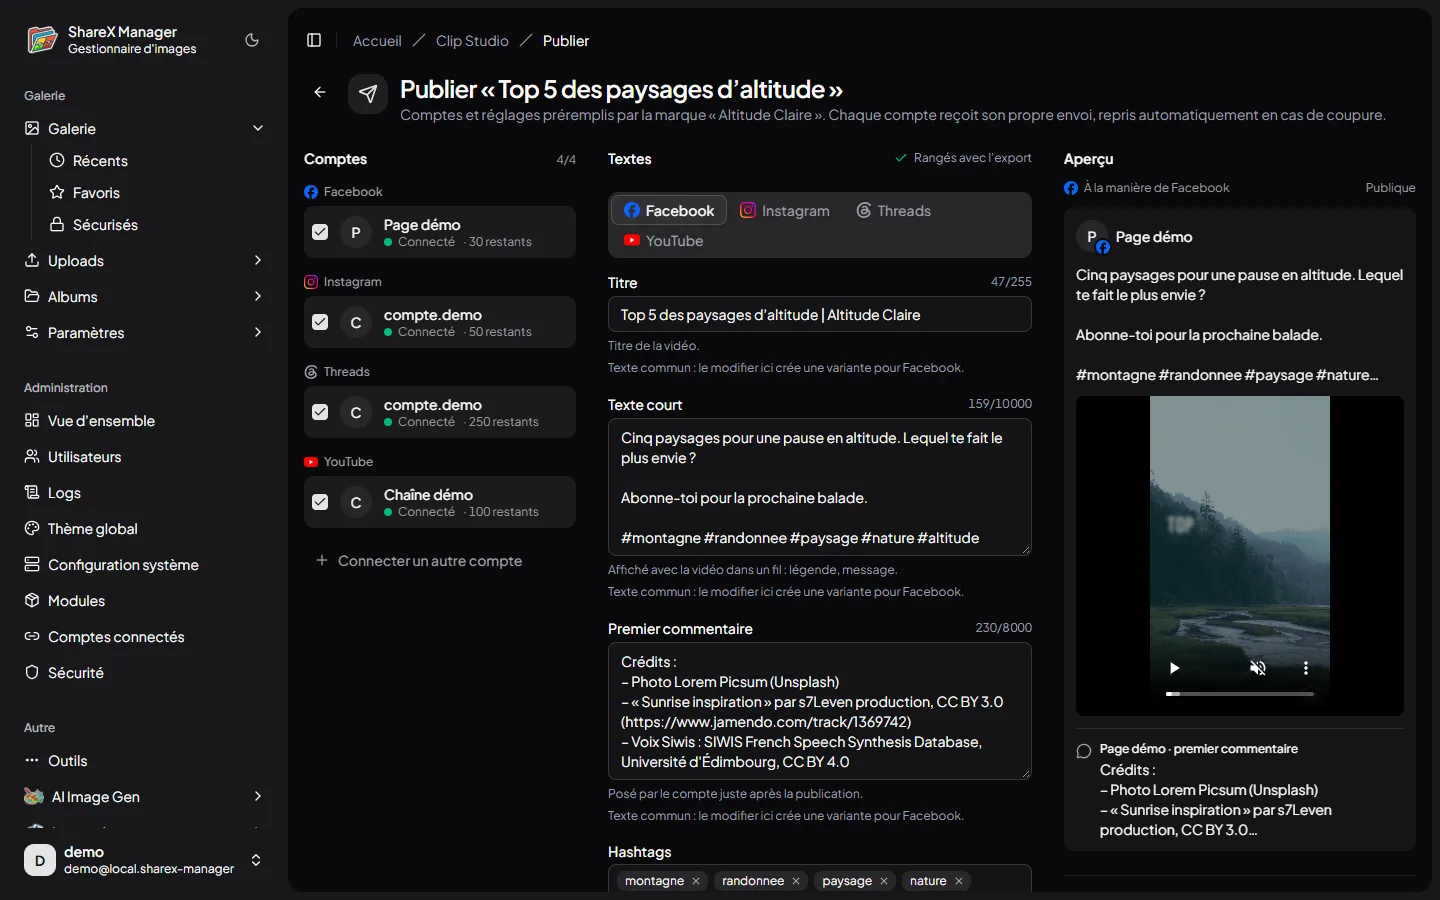This screenshot has height=900, width=1440.
Task: Click the ShareX Manager logo
Action: click(x=42, y=40)
